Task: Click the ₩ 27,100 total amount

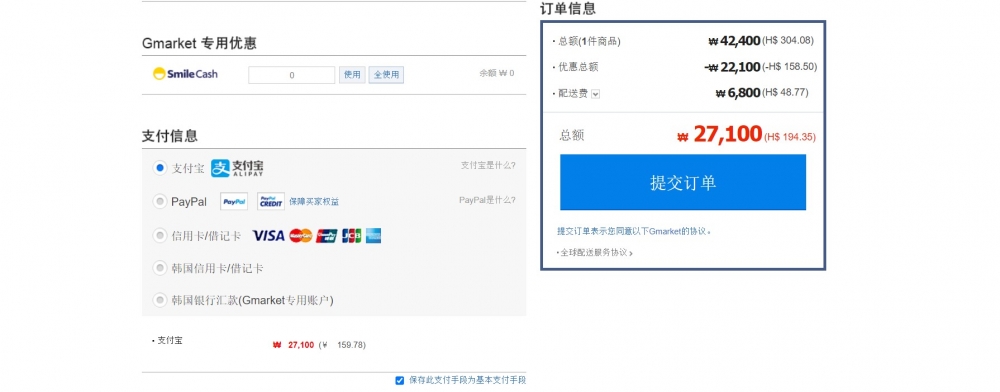Action: pyautogui.click(x=719, y=134)
